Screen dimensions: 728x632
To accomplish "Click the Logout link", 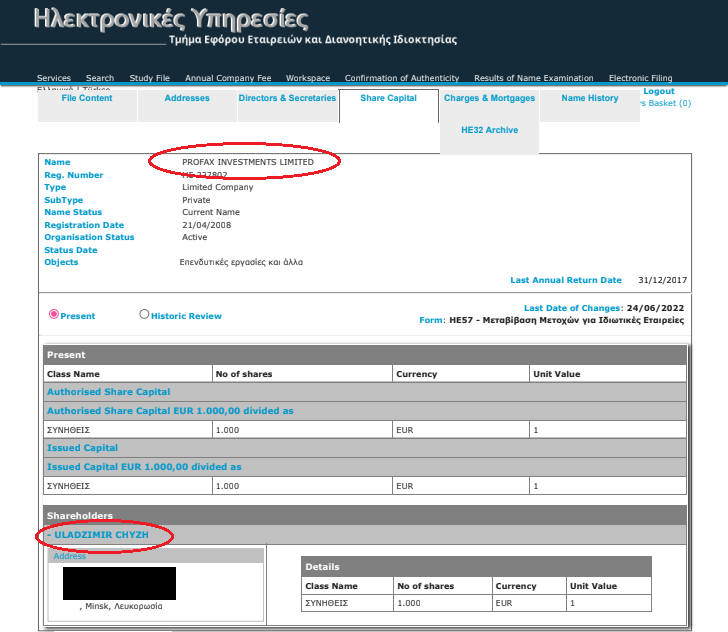I will 658,92.
